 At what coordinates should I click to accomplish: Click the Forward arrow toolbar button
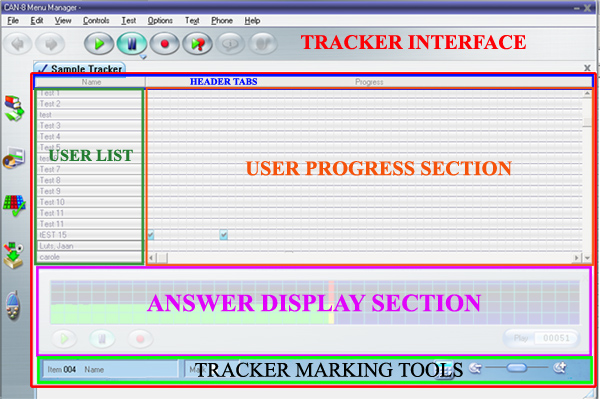(50, 44)
